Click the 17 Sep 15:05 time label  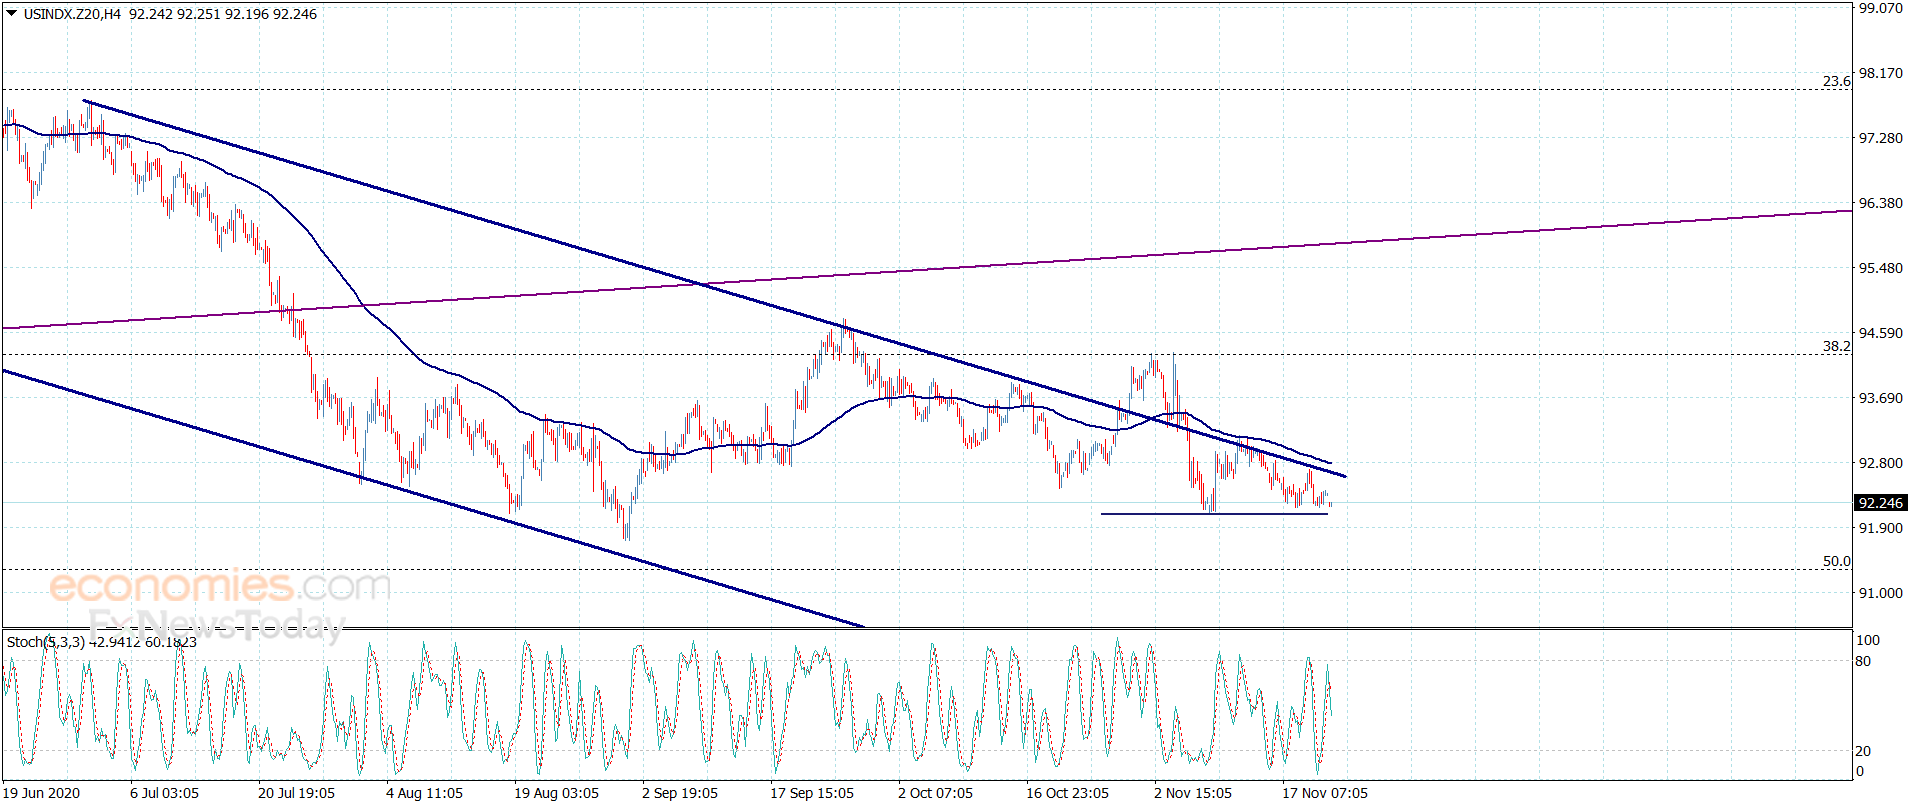812,793
